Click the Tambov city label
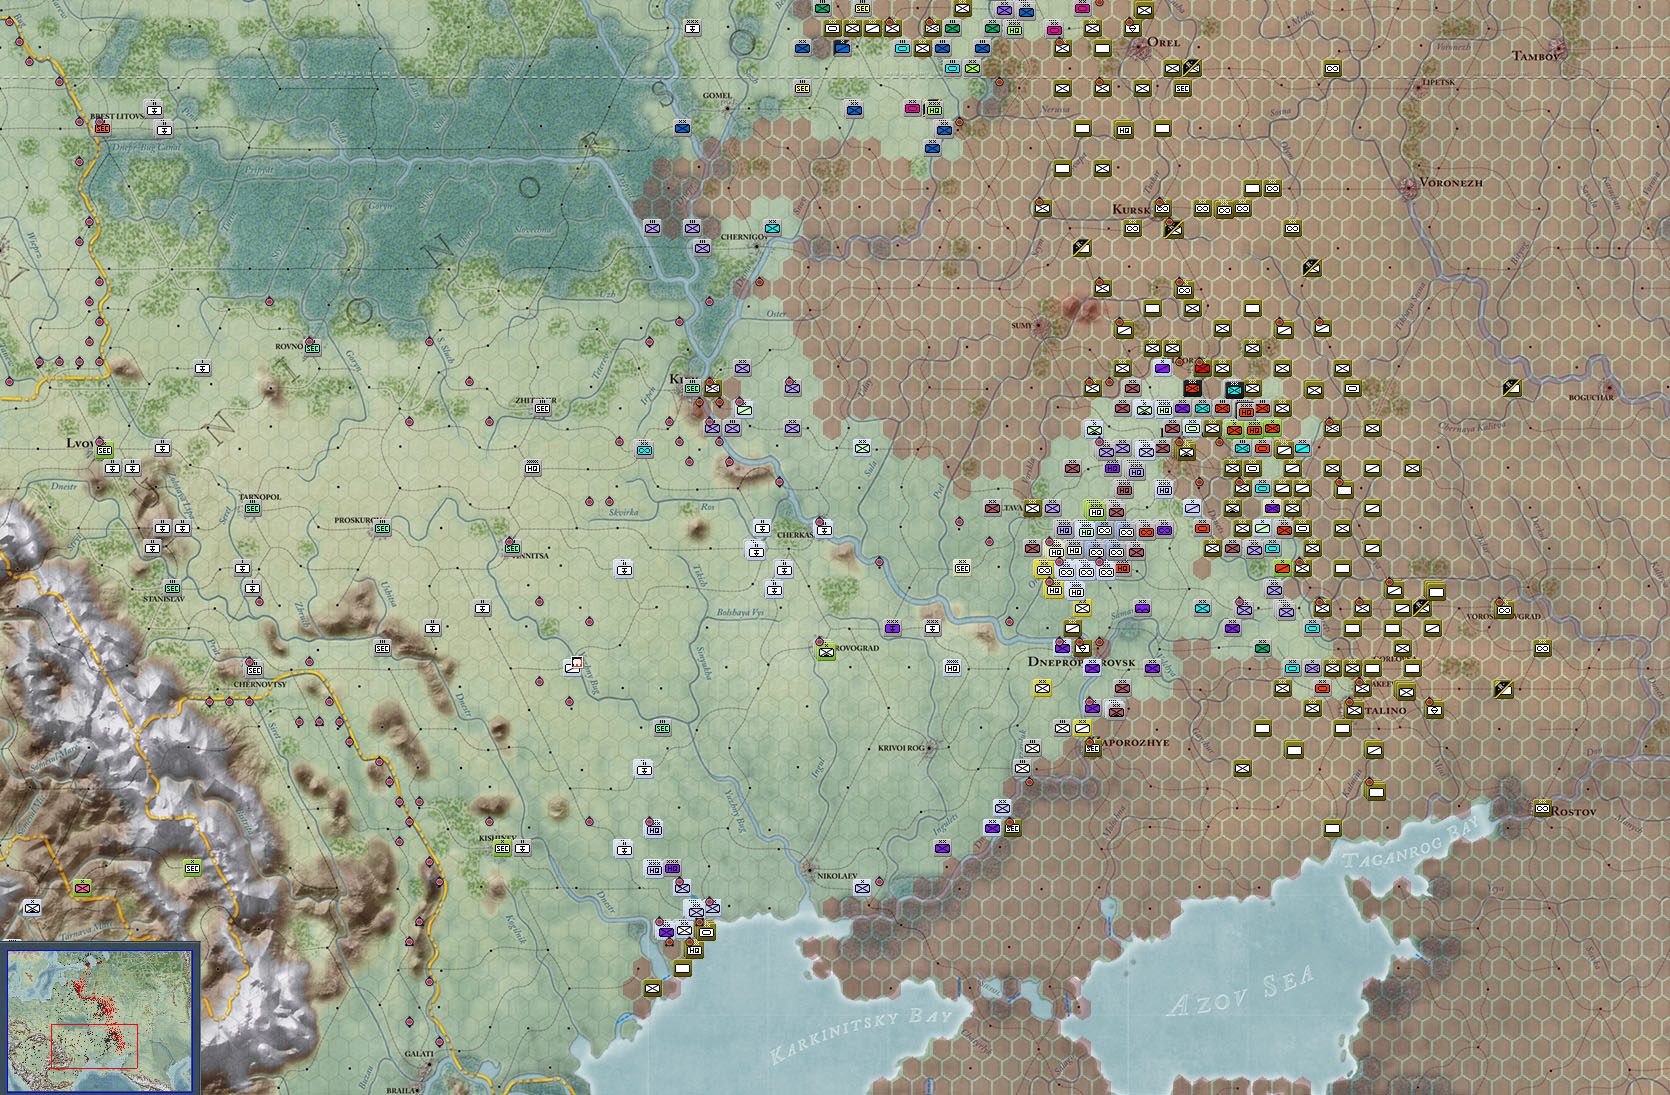1670x1095 pixels. (x=1536, y=56)
